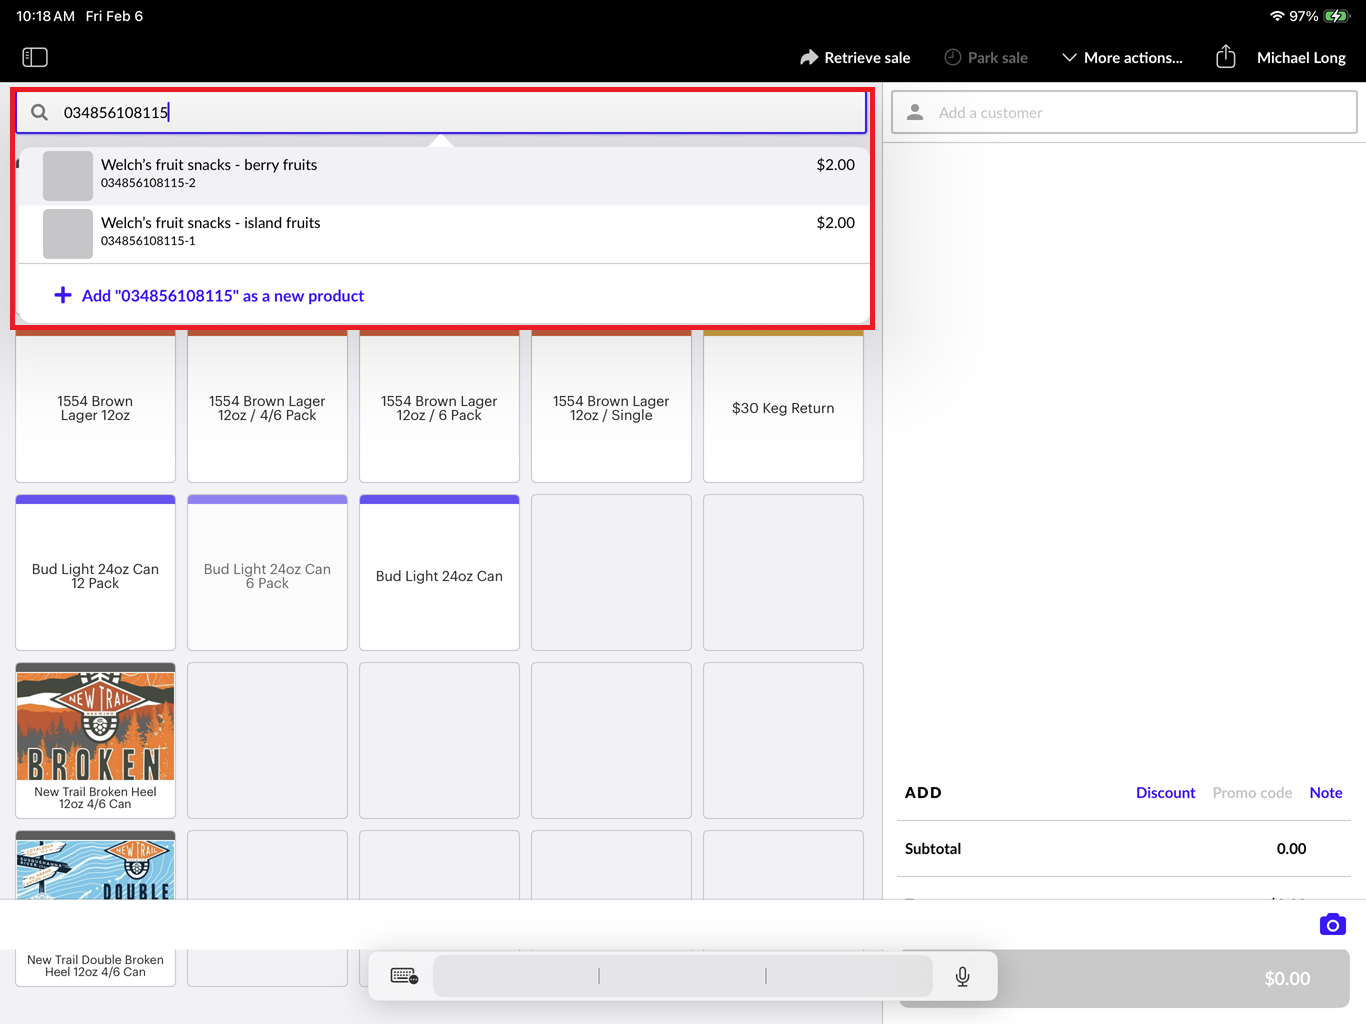This screenshot has height=1024, width=1366.
Task: Add a Note to the sale
Action: click(1326, 792)
